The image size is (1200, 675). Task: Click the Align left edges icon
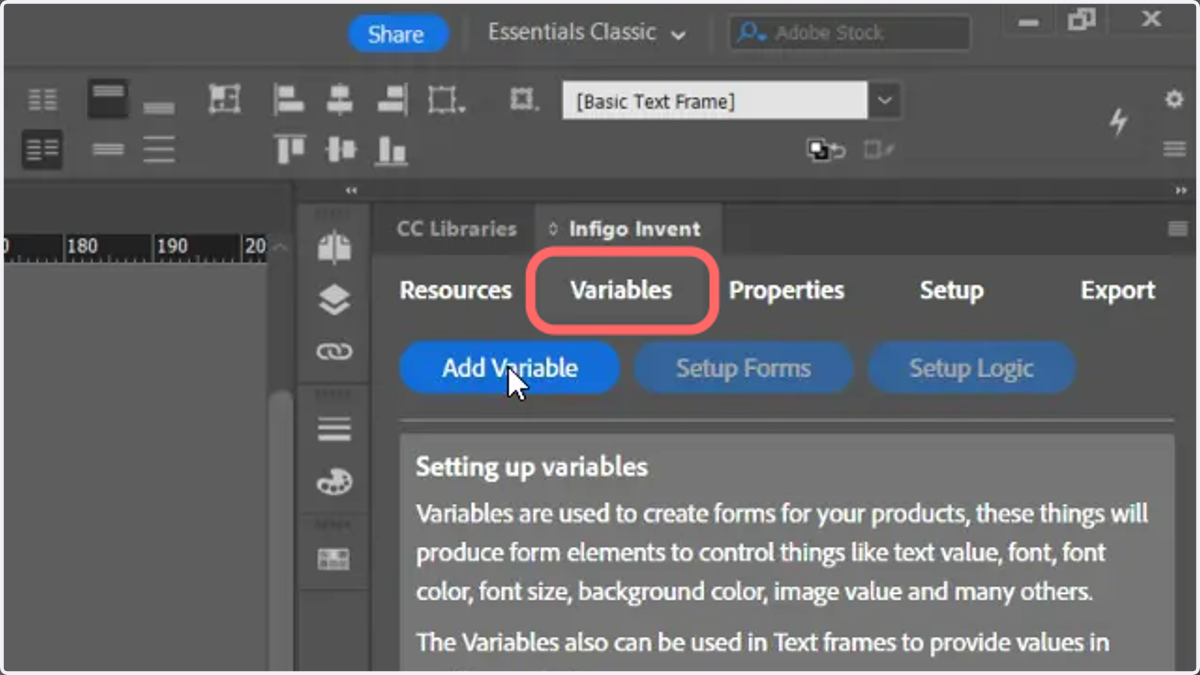coord(289,100)
